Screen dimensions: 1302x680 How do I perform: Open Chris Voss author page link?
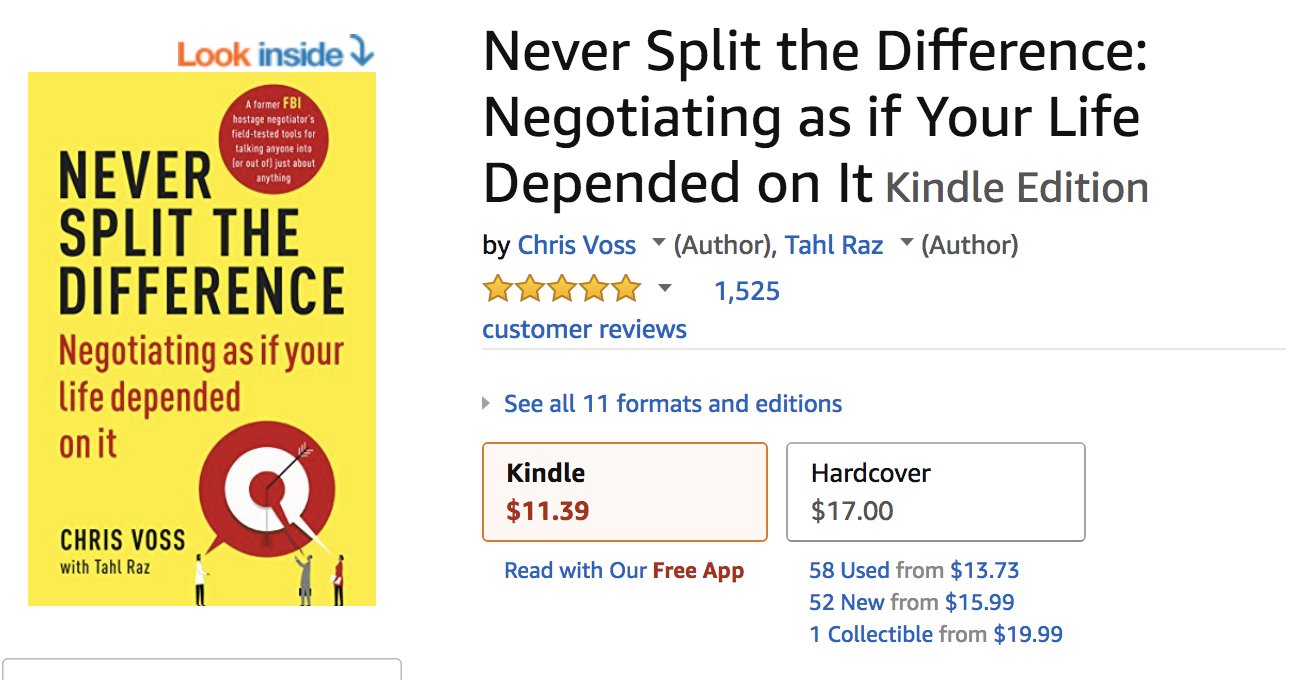pos(576,245)
